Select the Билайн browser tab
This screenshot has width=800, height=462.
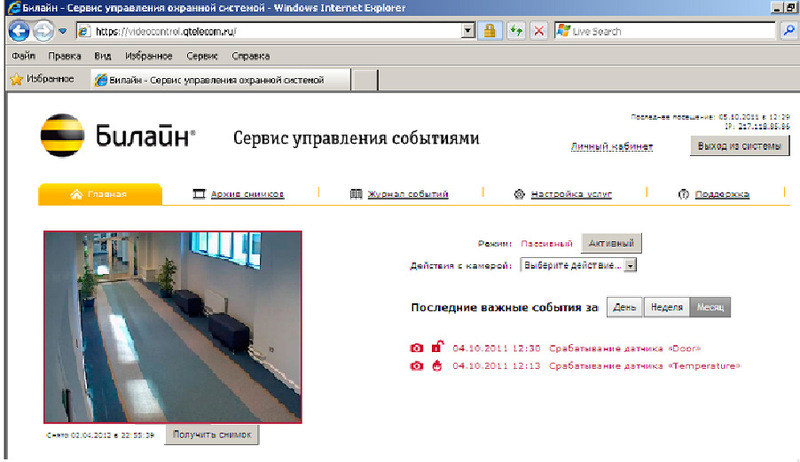(x=220, y=80)
